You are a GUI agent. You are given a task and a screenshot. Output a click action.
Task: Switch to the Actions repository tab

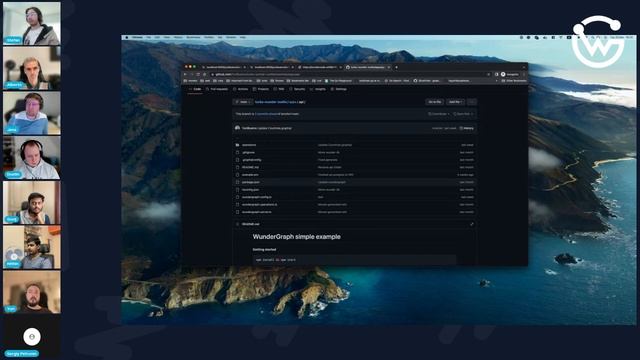[x=241, y=89]
